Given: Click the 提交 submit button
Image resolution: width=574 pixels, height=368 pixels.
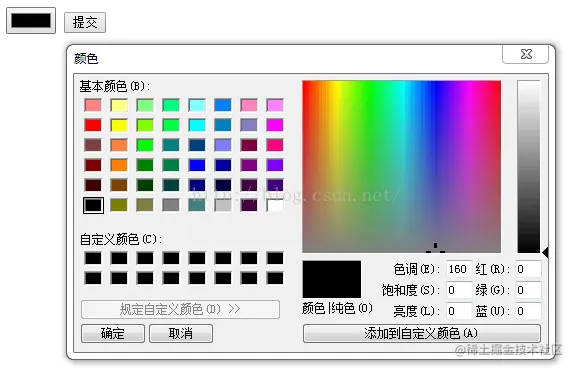Looking at the screenshot, I should 85,22.
